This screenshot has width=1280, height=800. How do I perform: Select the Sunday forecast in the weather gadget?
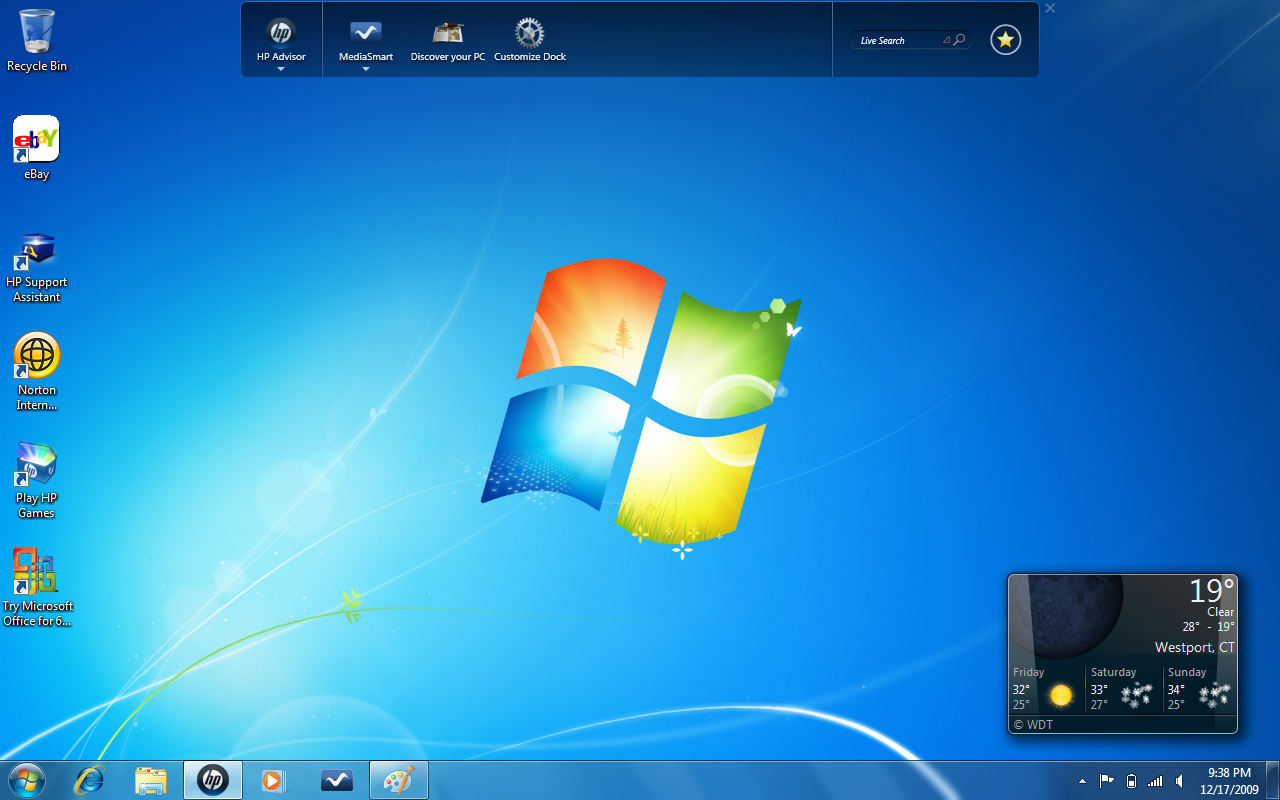[x=1200, y=688]
